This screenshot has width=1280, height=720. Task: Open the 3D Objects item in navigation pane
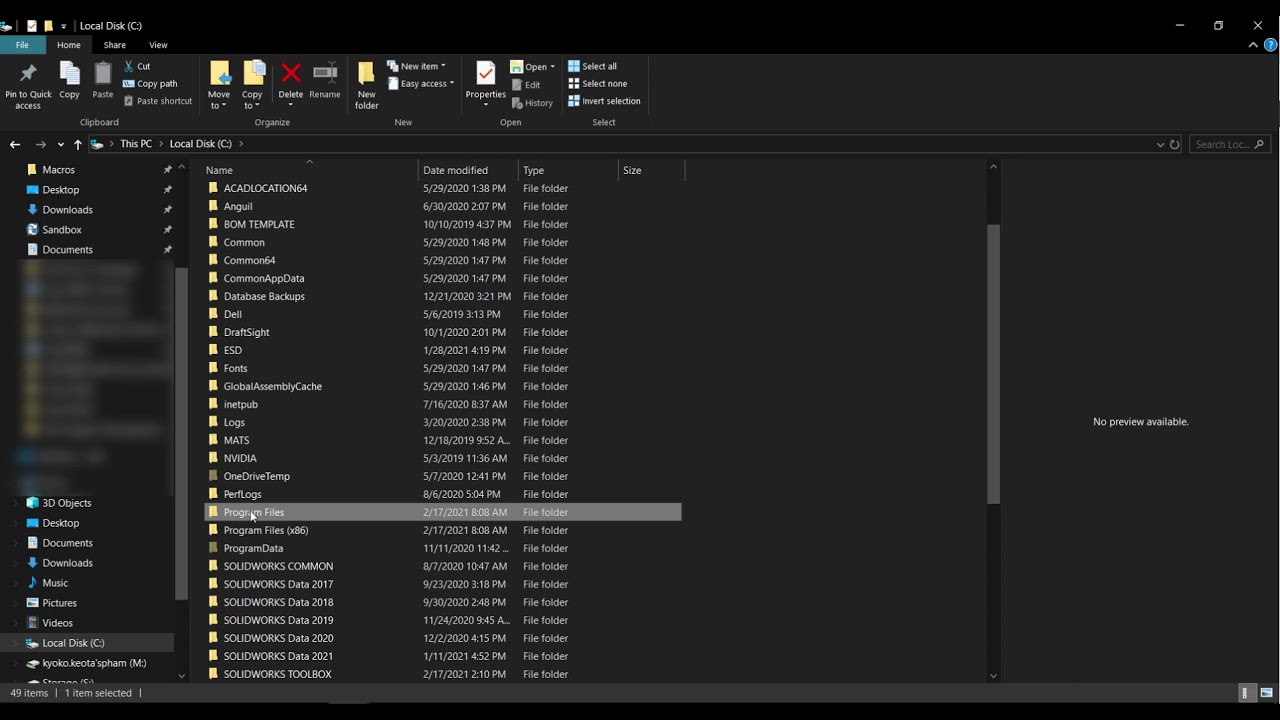coord(67,503)
